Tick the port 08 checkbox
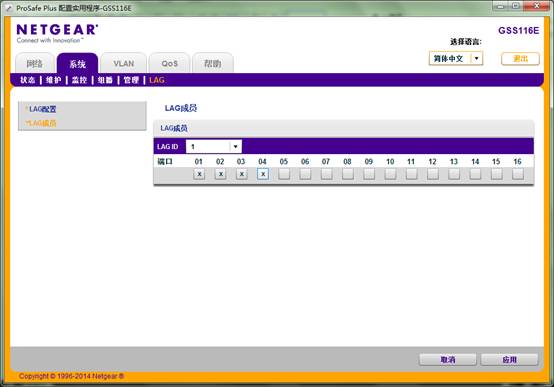This screenshot has height=387, width=554. (x=348, y=174)
